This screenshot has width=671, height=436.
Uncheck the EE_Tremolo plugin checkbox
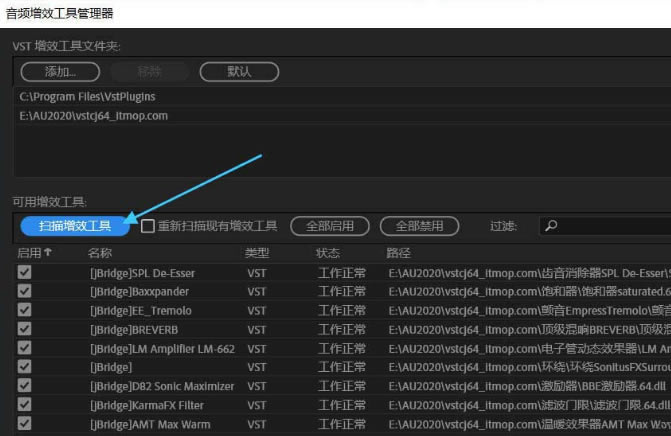(x=24, y=310)
